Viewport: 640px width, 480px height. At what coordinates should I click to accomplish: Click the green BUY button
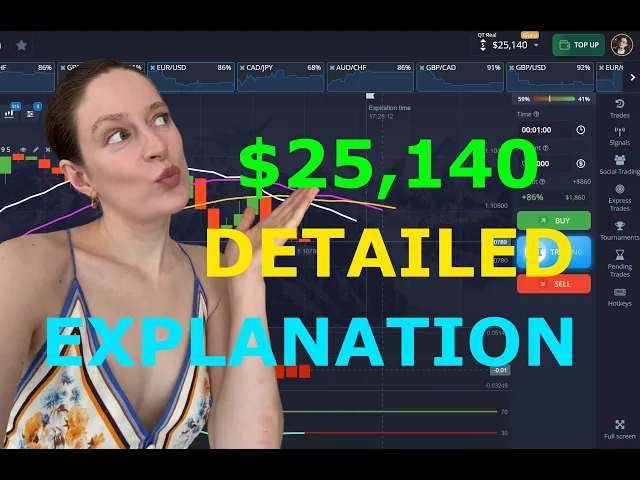(554, 221)
